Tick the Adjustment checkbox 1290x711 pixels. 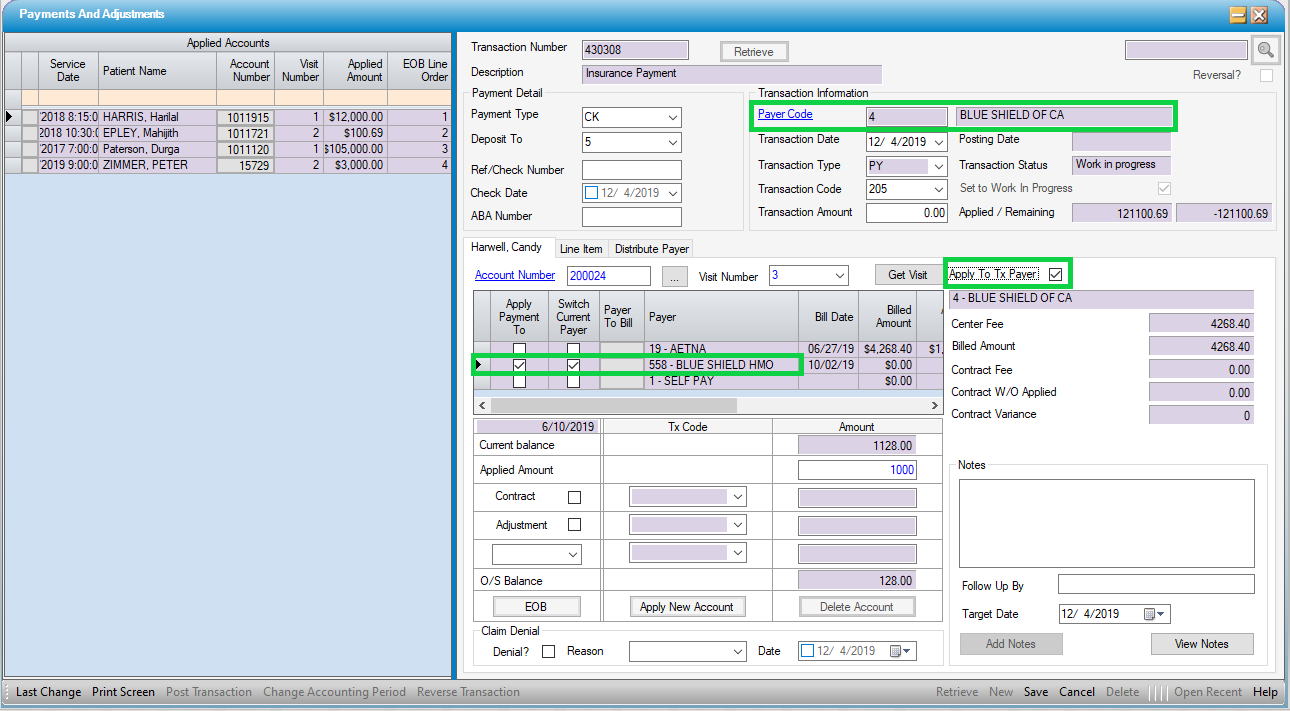pyautogui.click(x=574, y=525)
